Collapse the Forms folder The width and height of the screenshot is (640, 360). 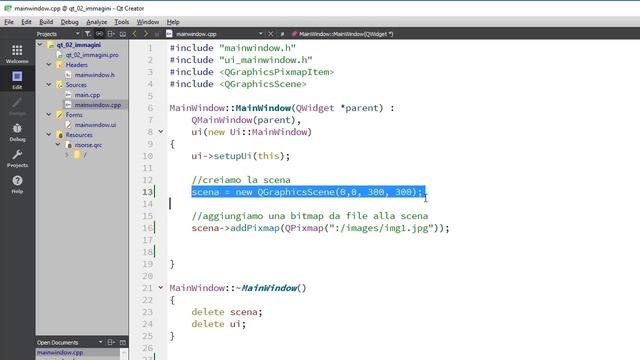tap(49, 115)
